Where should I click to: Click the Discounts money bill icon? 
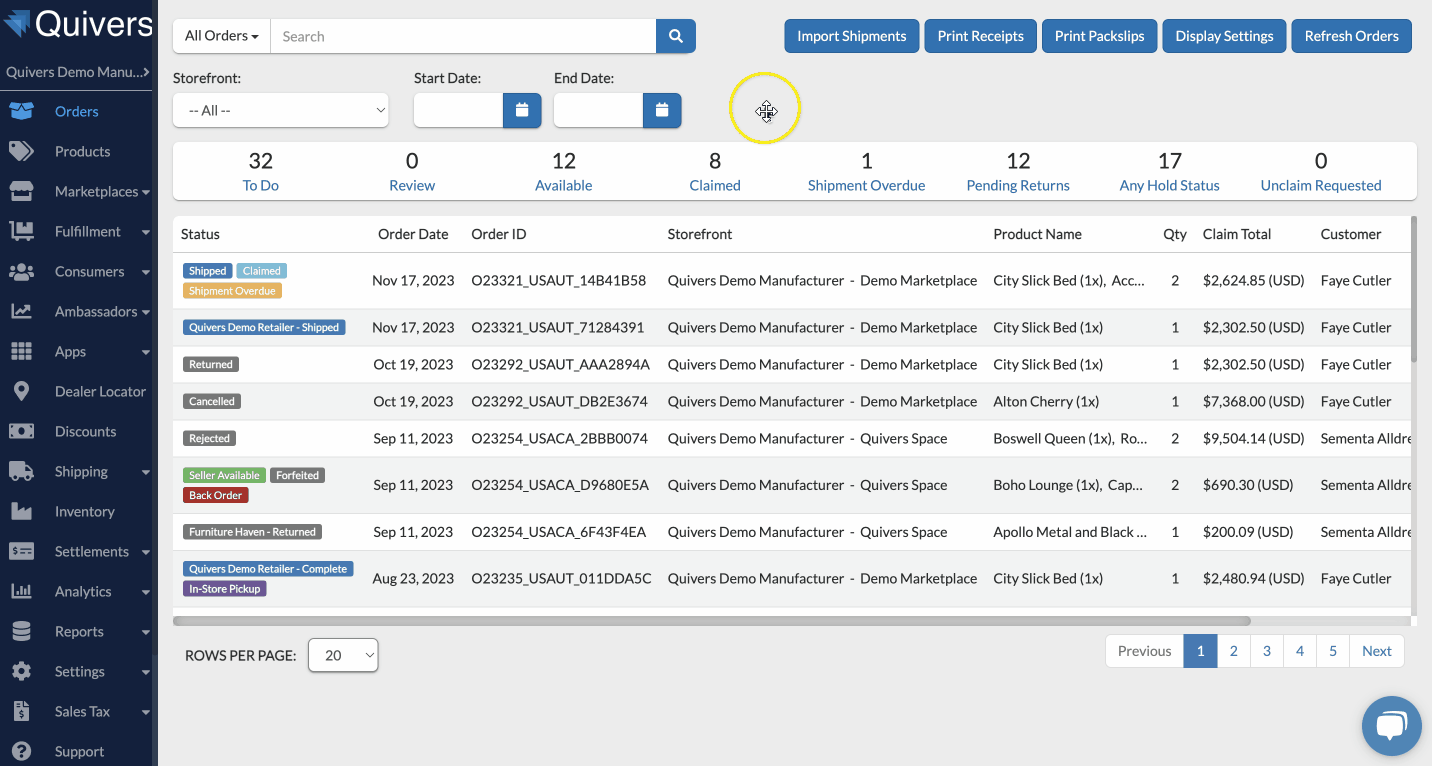click(x=21, y=431)
